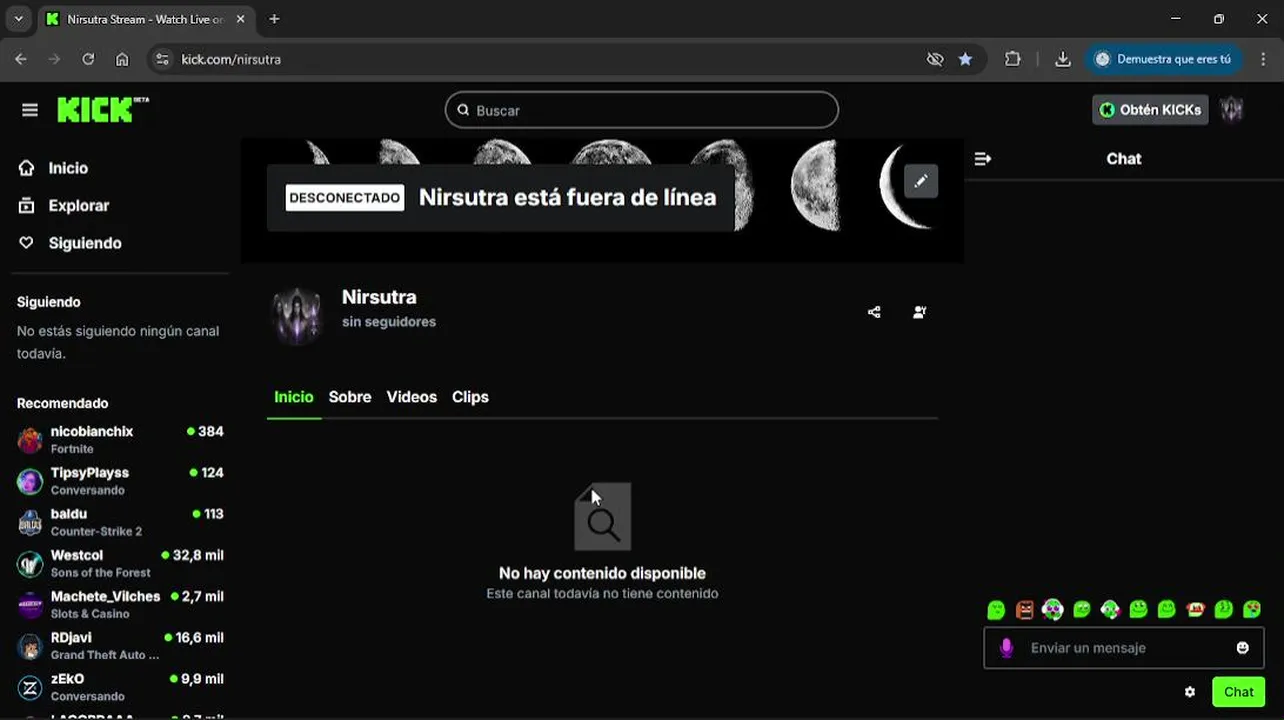This screenshot has width=1284, height=720.
Task: Open chat settings gear icon
Action: (x=1190, y=692)
